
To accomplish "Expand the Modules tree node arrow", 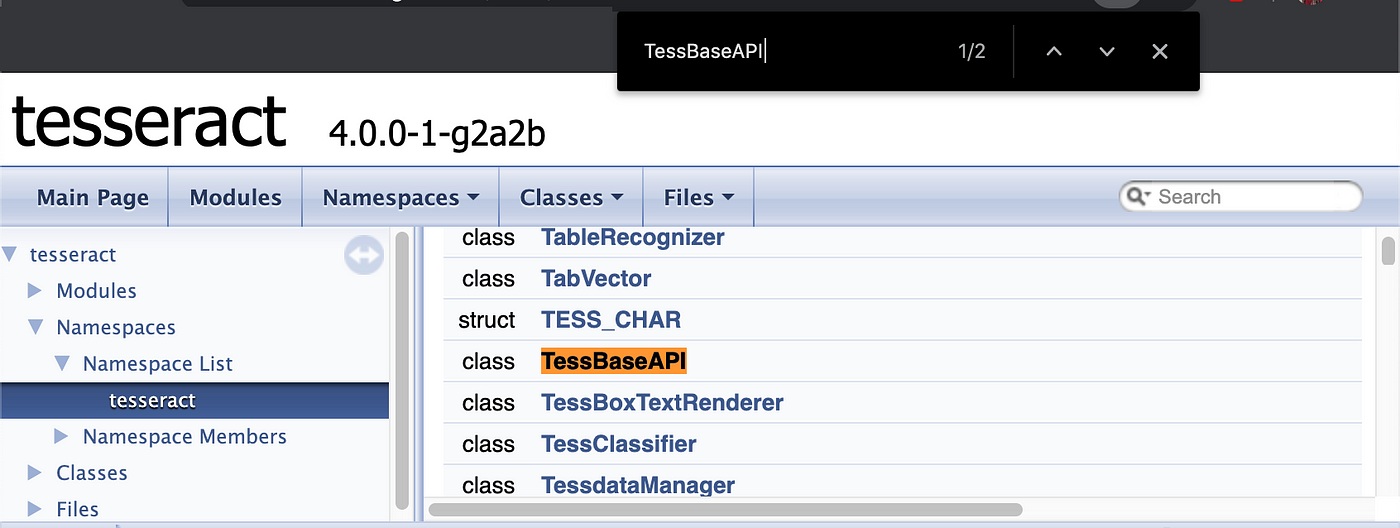I will point(35,291).
